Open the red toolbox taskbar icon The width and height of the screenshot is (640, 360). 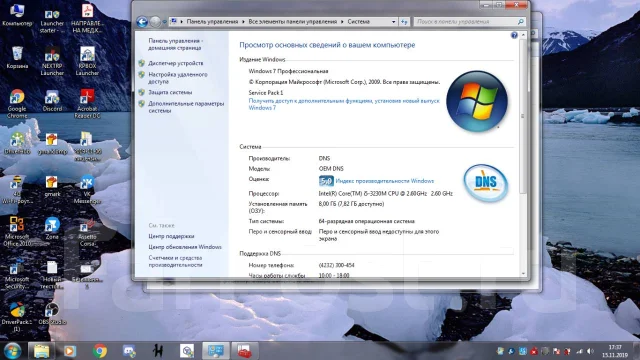pos(244,351)
